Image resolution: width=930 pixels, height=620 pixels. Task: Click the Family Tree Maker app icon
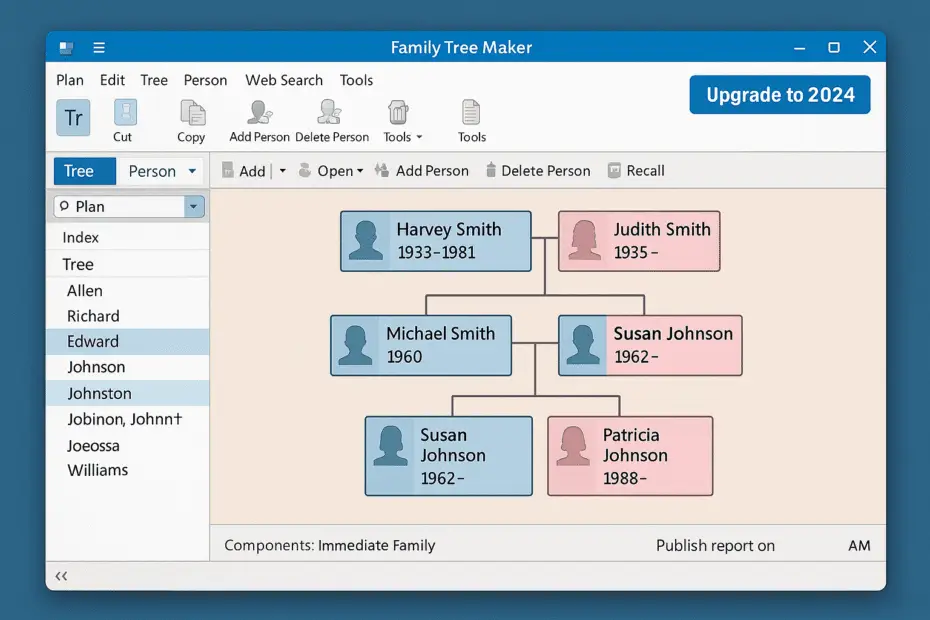coord(64,47)
